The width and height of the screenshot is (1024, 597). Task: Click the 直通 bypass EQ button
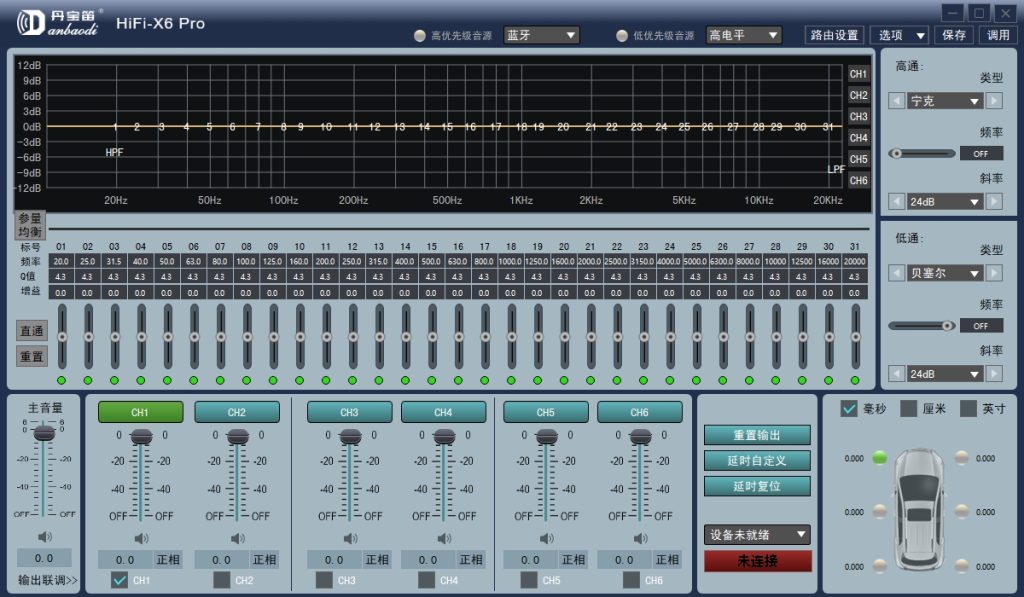point(31,331)
